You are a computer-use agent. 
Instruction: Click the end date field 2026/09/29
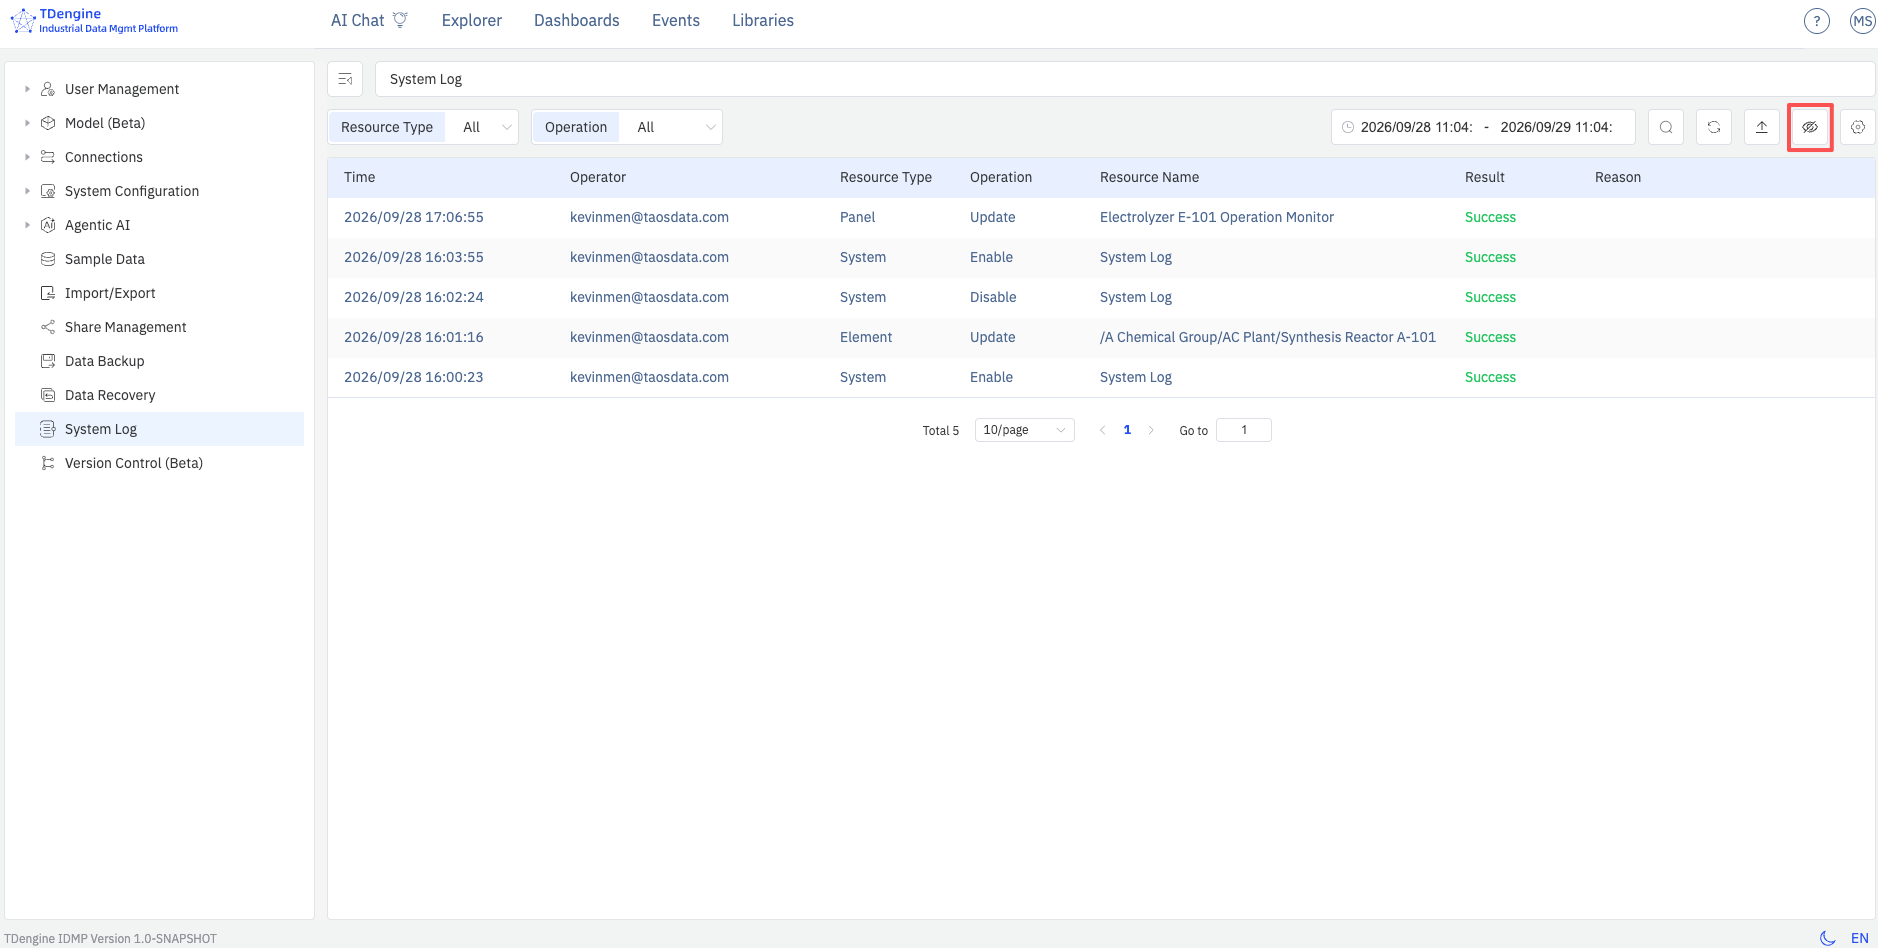[1556, 127]
